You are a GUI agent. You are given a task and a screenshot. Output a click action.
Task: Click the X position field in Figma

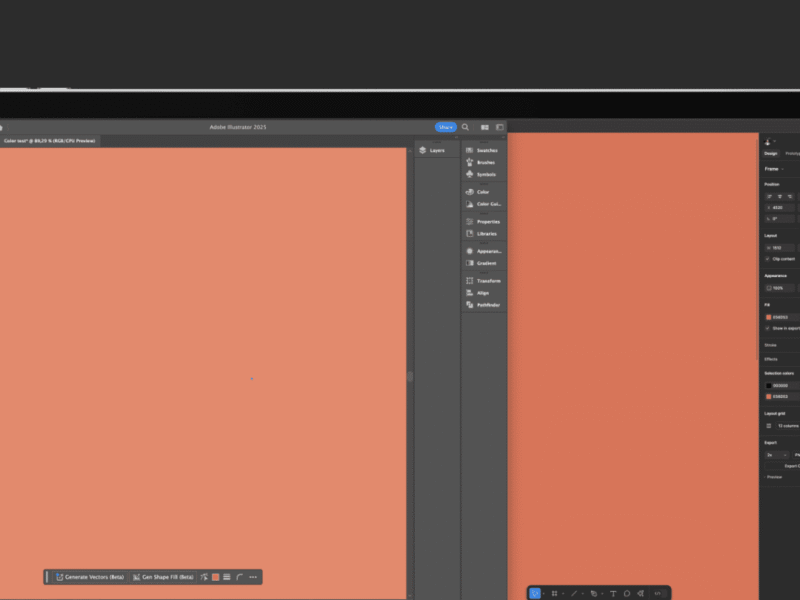780,208
